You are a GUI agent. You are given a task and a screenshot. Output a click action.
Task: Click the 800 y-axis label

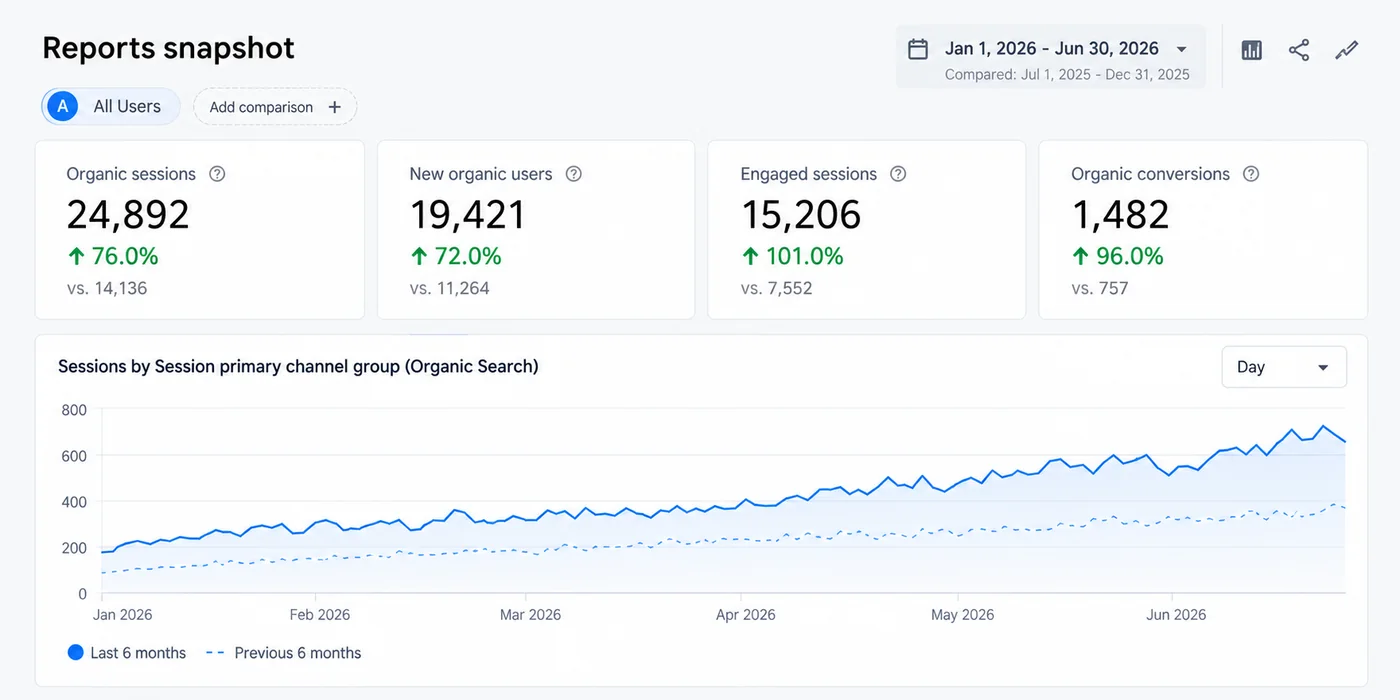click(74, 410)
